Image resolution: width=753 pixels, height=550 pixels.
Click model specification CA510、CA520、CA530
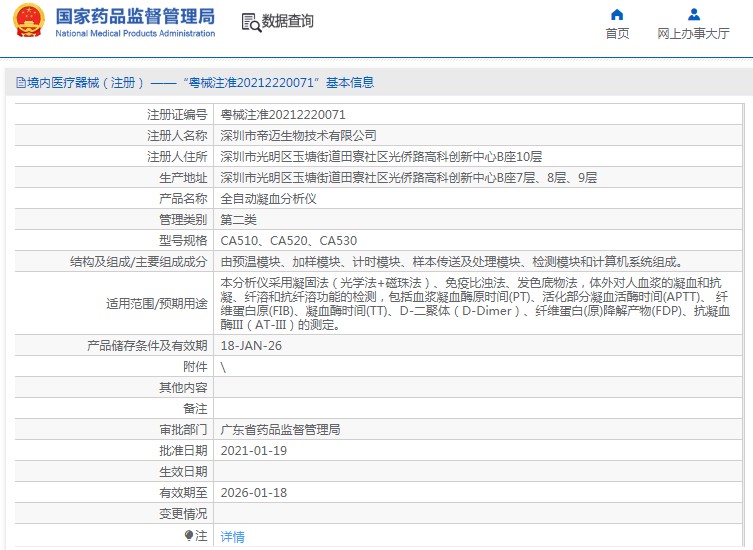pyautogui.click(x=288, y=241)
